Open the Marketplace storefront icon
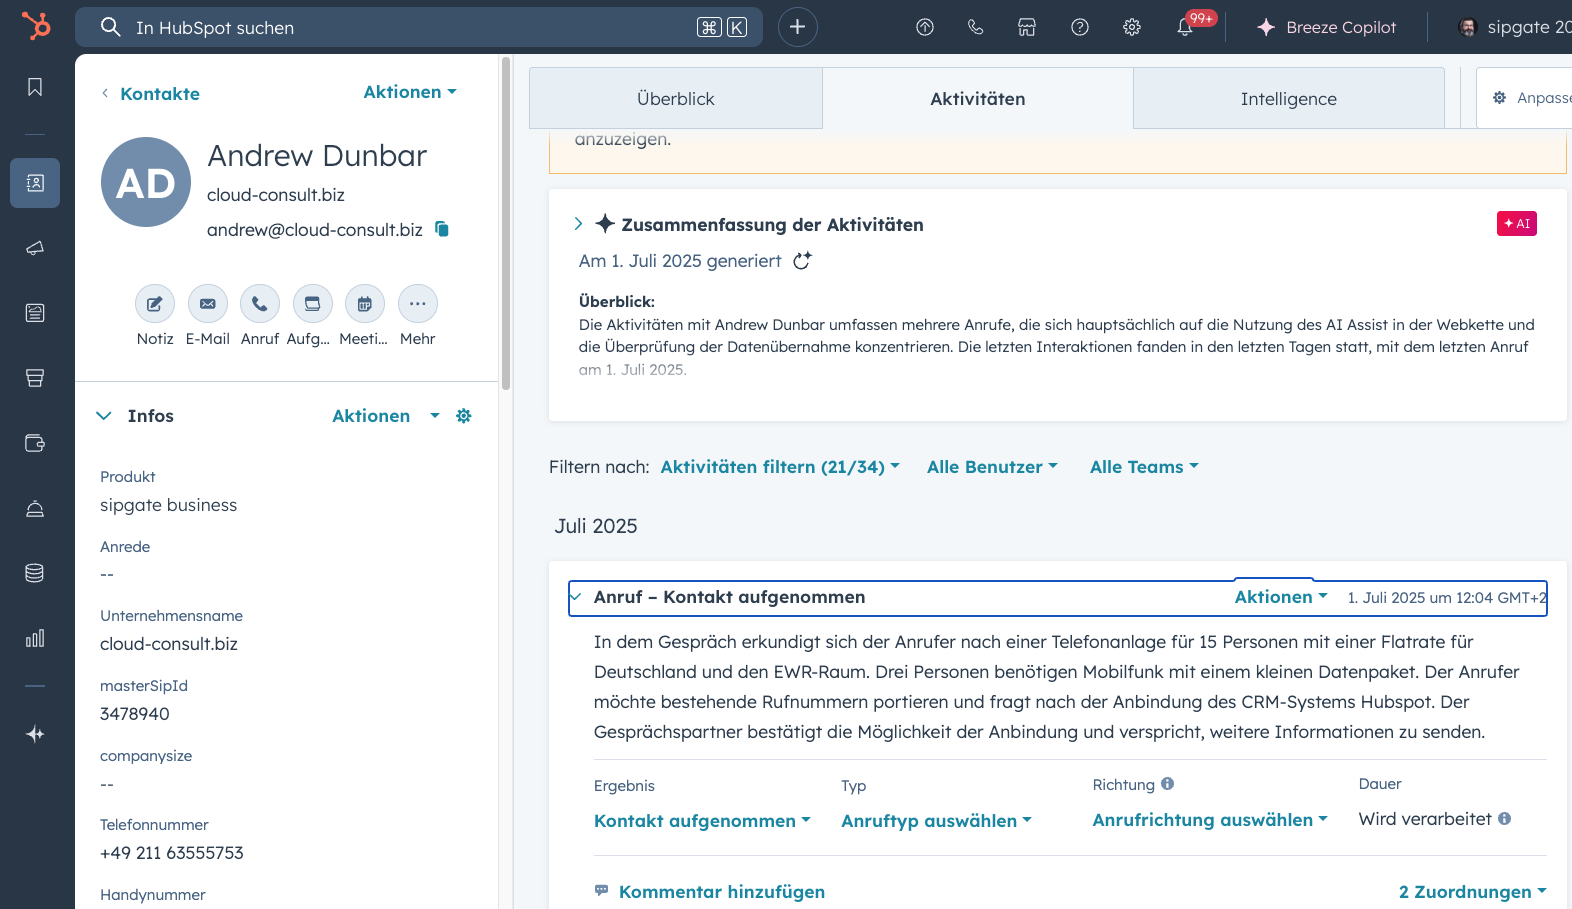 point(1027,27)
